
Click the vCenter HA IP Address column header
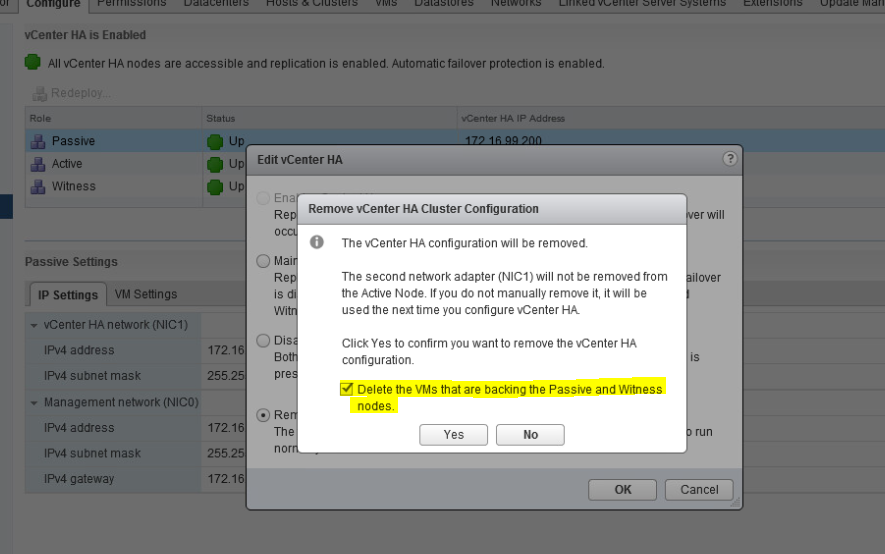(x=671, y=118)
